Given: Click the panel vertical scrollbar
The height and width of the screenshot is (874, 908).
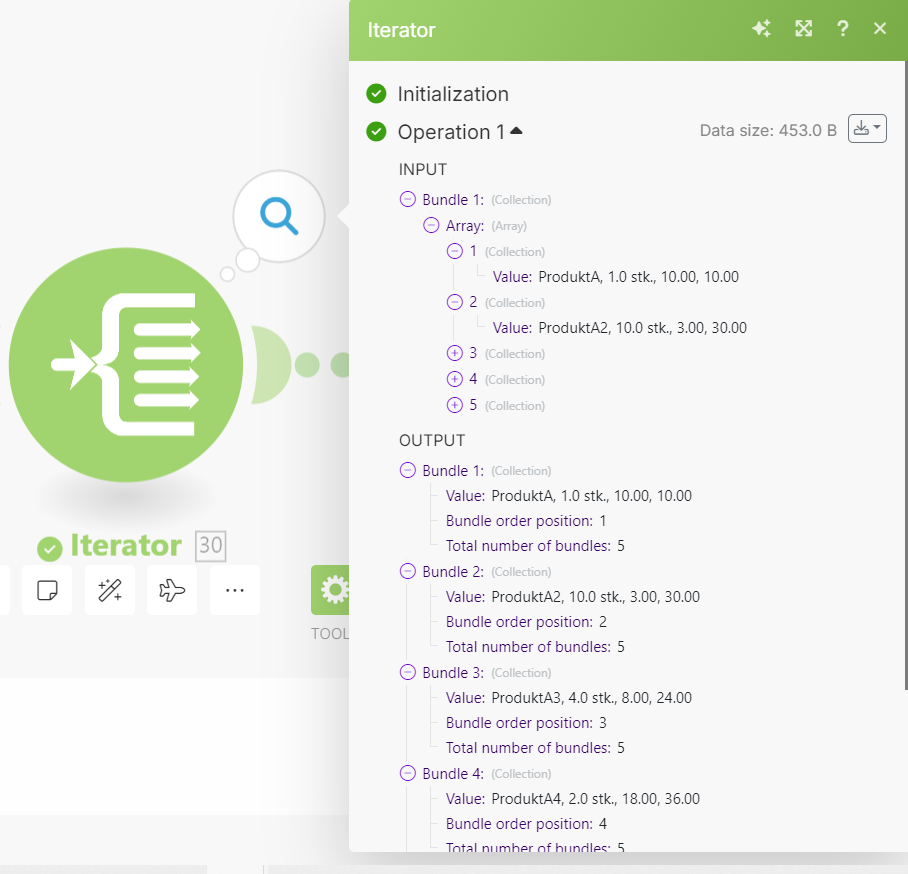Looking at the screenshot, I should tap(906, 375).
